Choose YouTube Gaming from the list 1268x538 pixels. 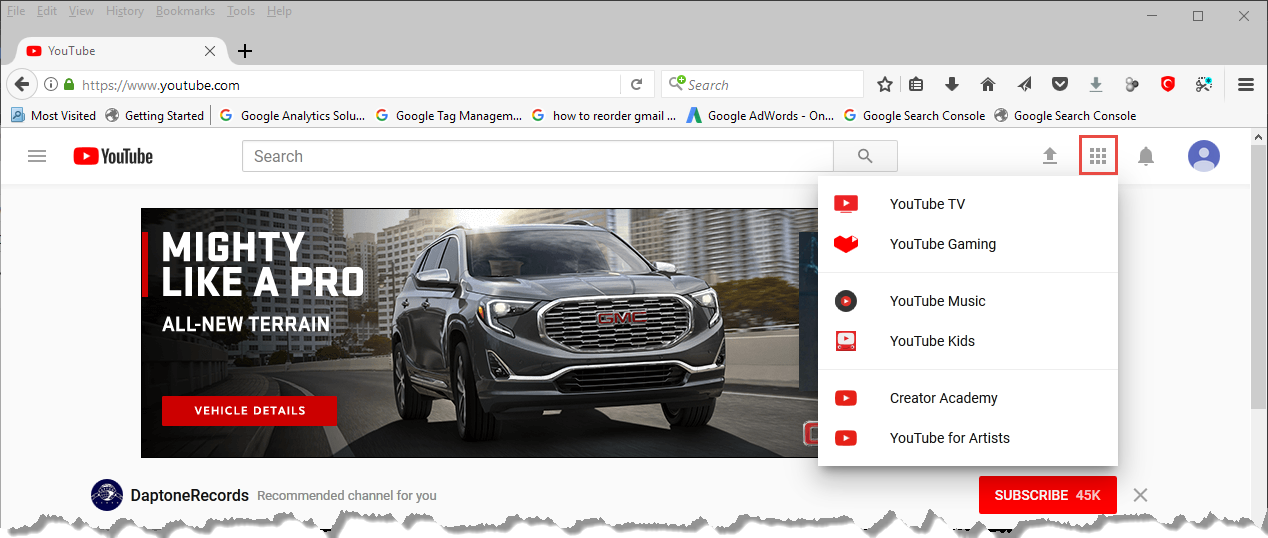click(942, 244)
